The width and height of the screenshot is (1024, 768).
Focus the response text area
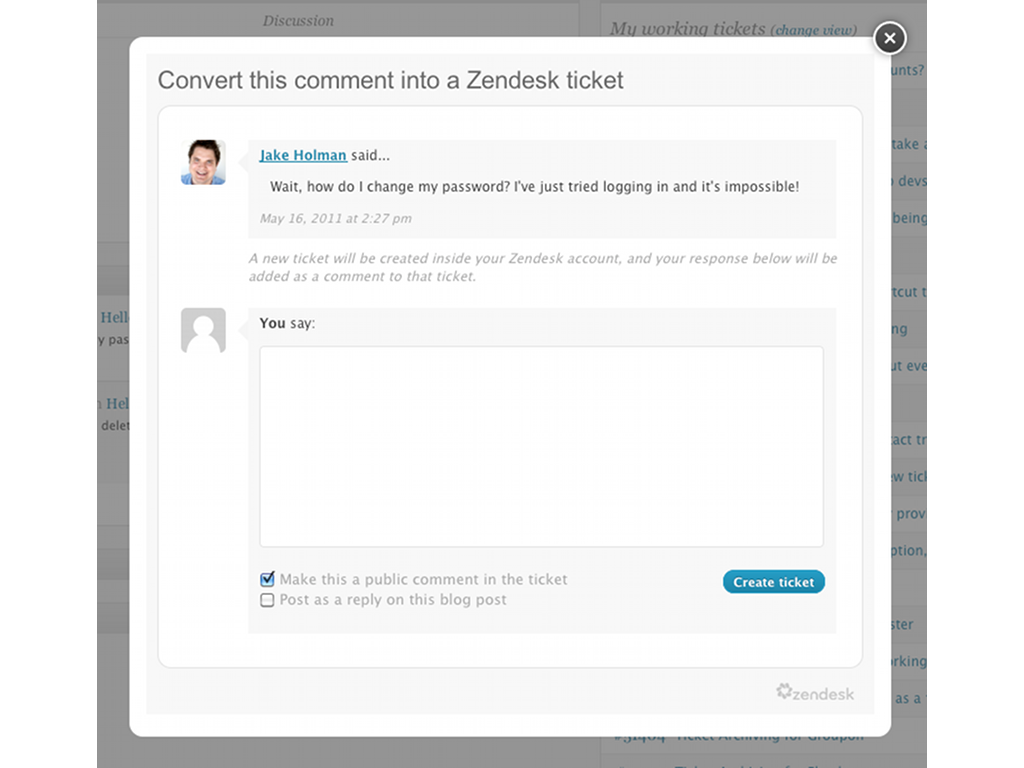tap(541, 446)
